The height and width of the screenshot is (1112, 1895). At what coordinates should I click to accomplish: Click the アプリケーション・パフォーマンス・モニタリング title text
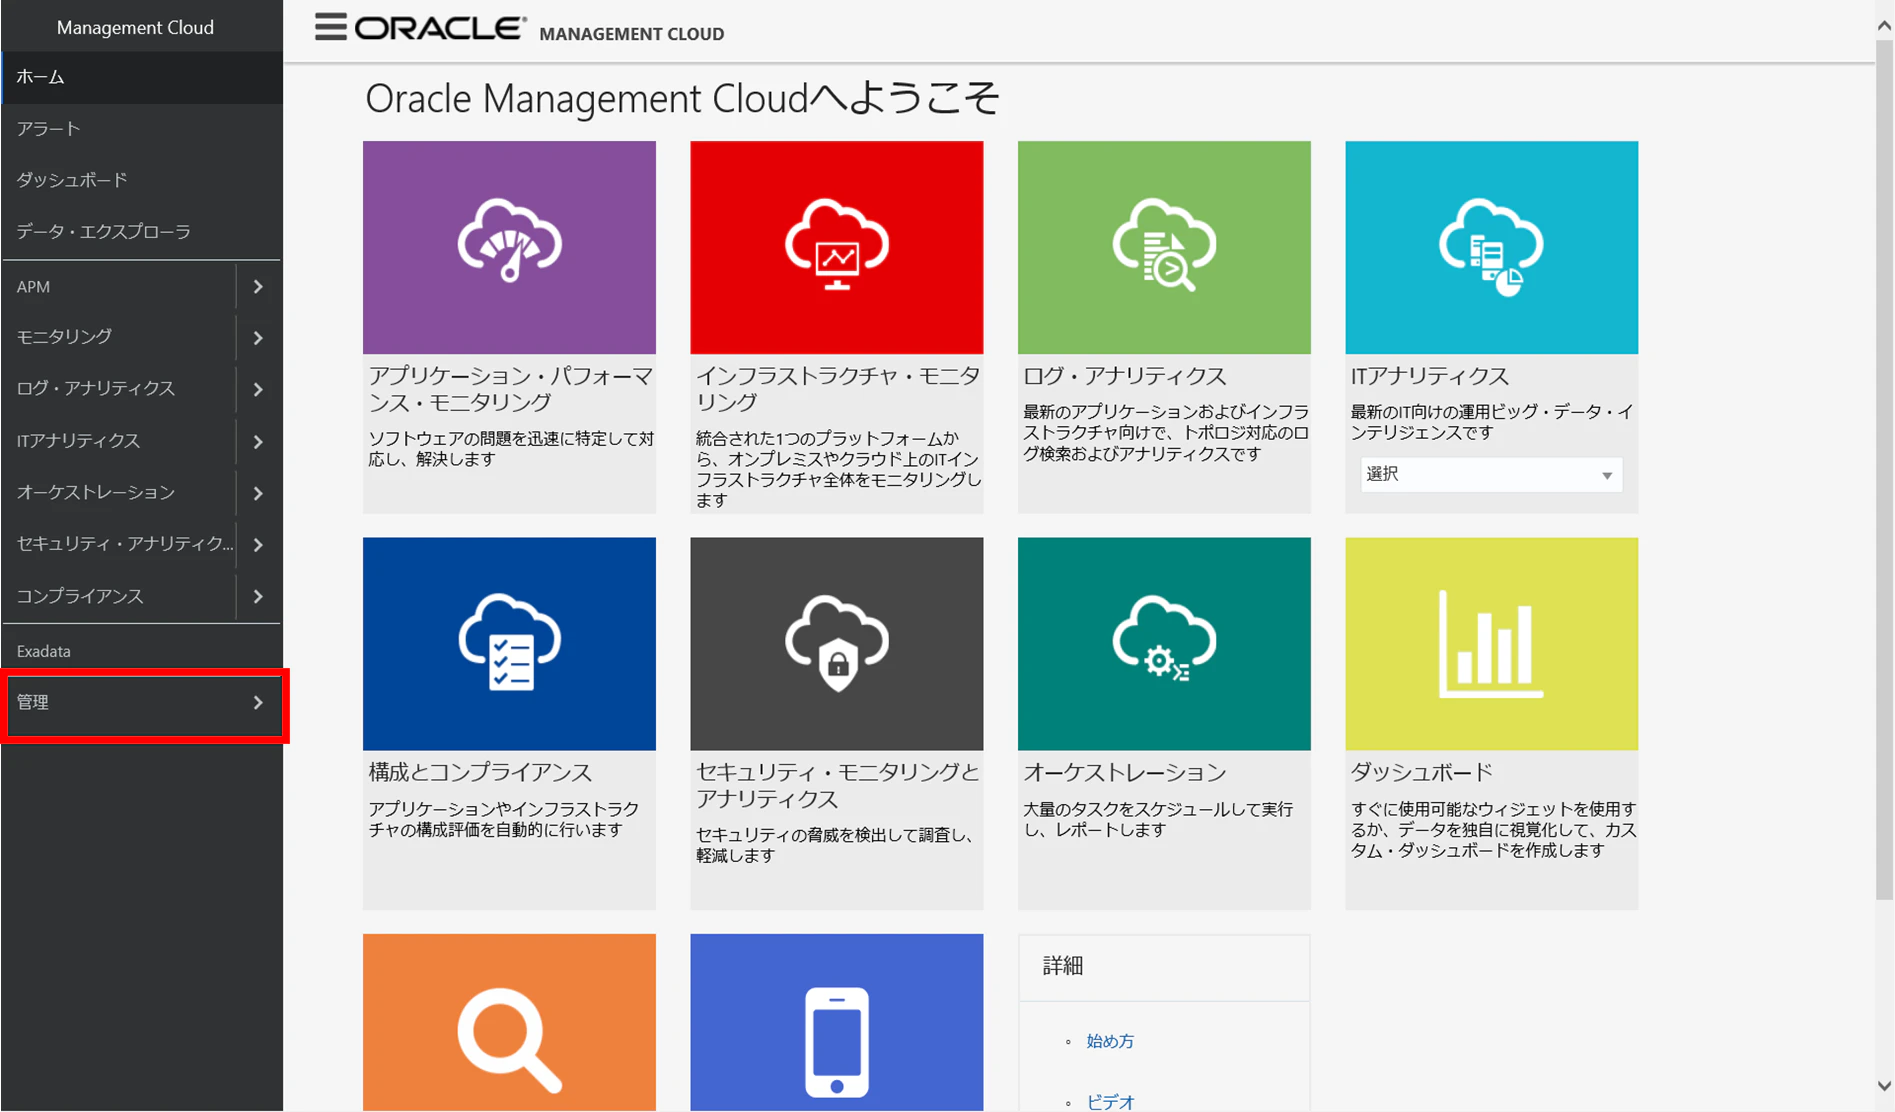click(511, 389)
